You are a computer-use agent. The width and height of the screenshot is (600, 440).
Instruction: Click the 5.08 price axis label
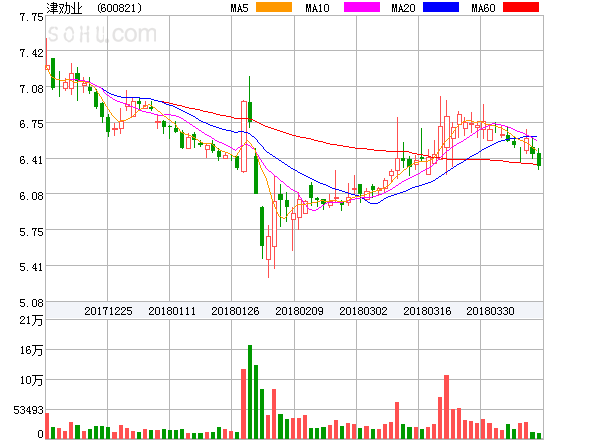pos(31,303)
